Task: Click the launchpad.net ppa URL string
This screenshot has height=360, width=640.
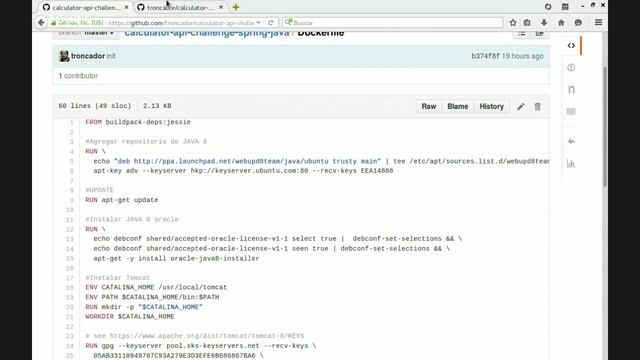Action: click(x=247, y=161)
